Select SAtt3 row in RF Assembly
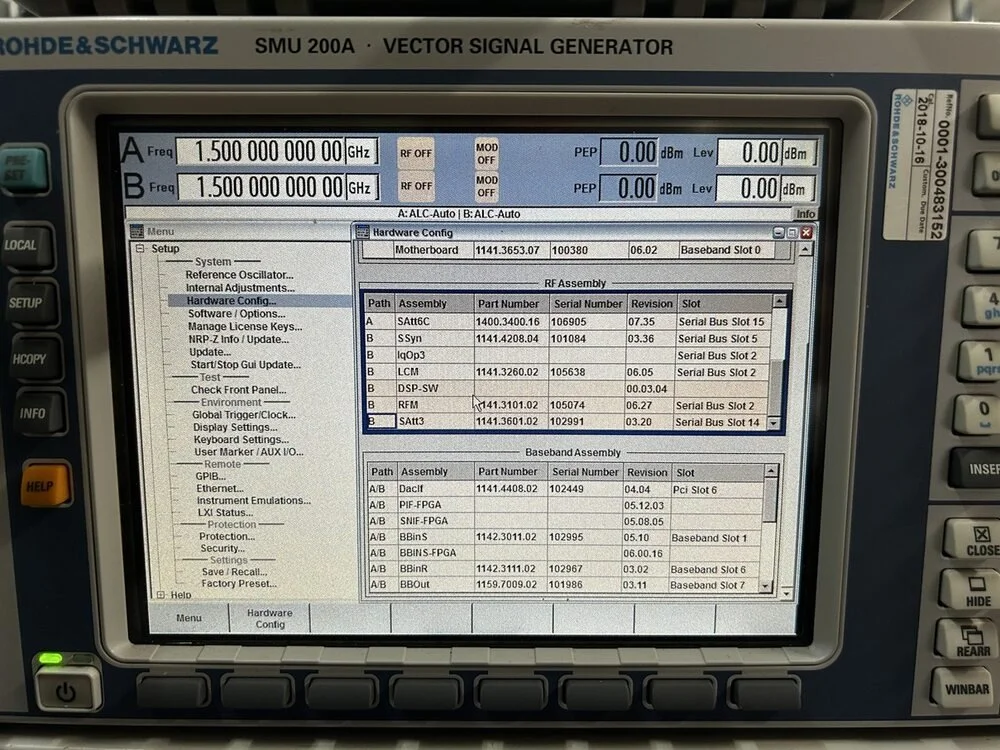 [566, 422]
